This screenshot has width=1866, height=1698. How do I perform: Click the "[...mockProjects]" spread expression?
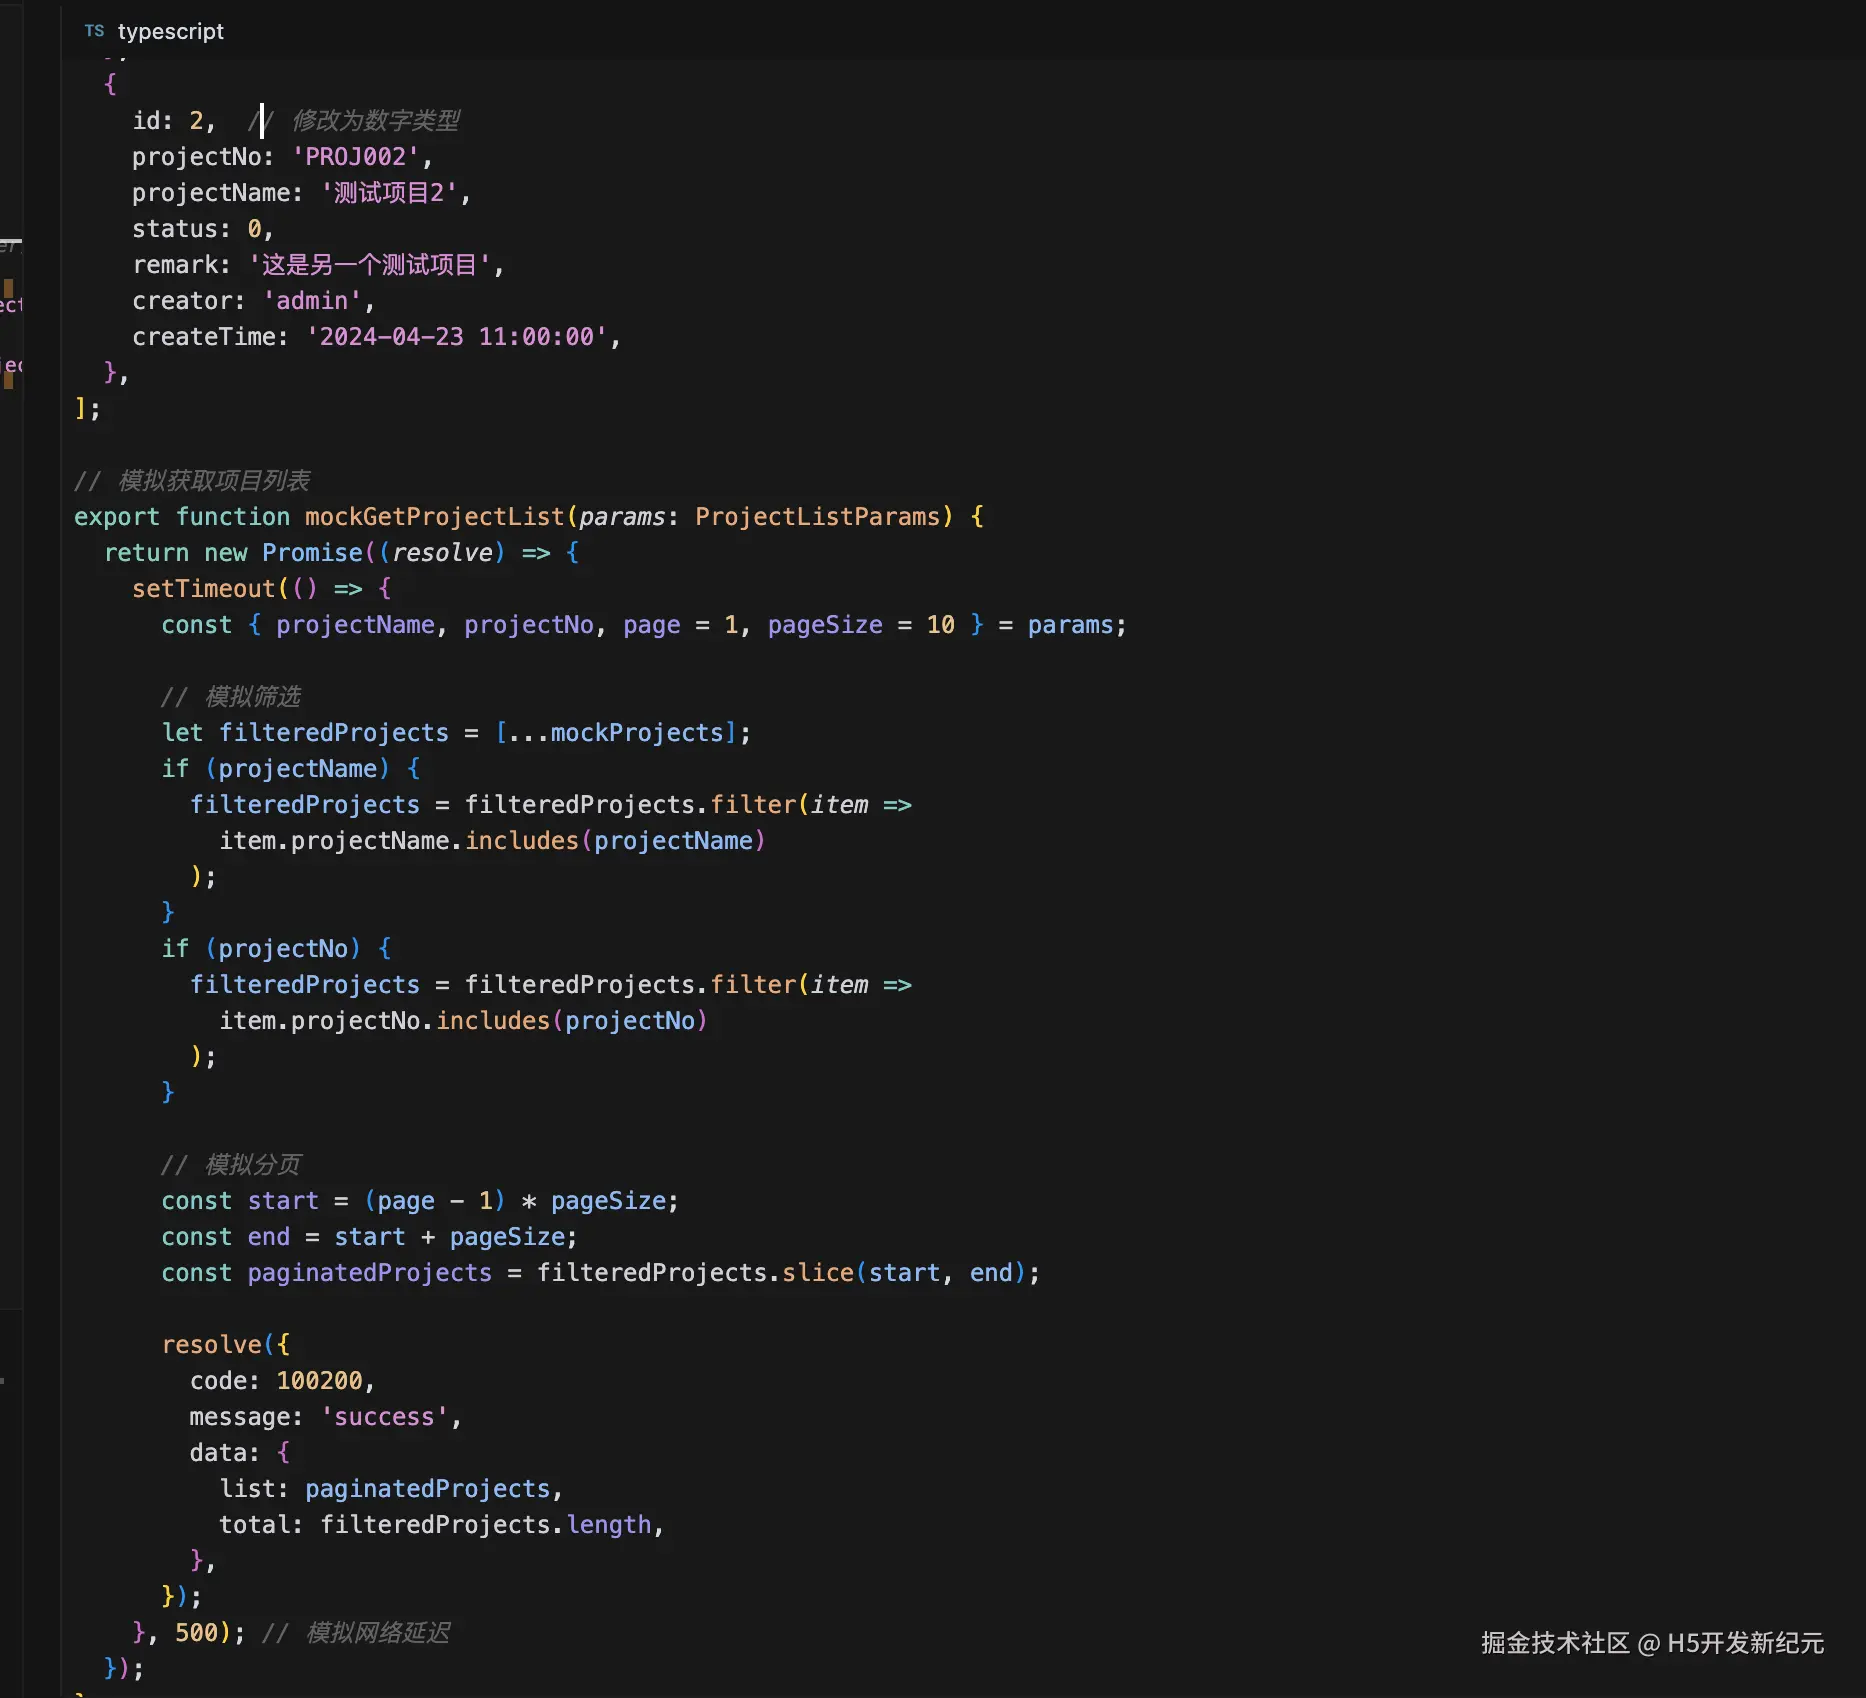[x=616, y=733]
